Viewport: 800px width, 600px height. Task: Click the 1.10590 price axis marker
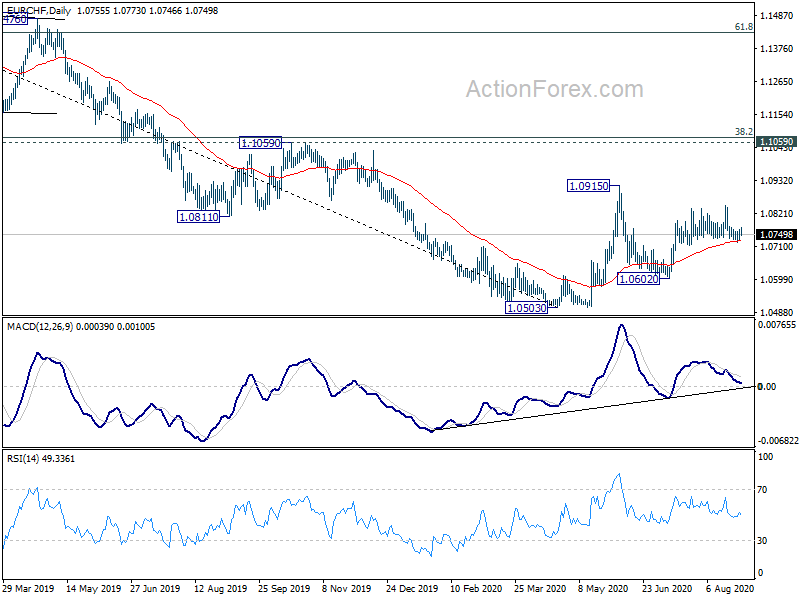click(776, 141)
